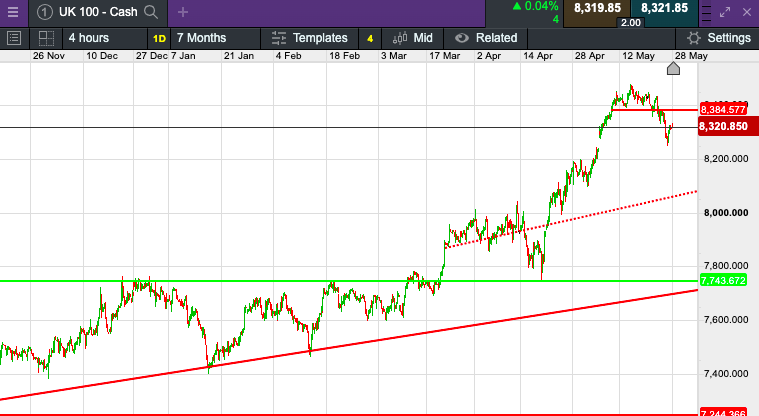Open the vertical dots options menu
The height and width of the screenshot is (416, 759).
tap(706, 14)
